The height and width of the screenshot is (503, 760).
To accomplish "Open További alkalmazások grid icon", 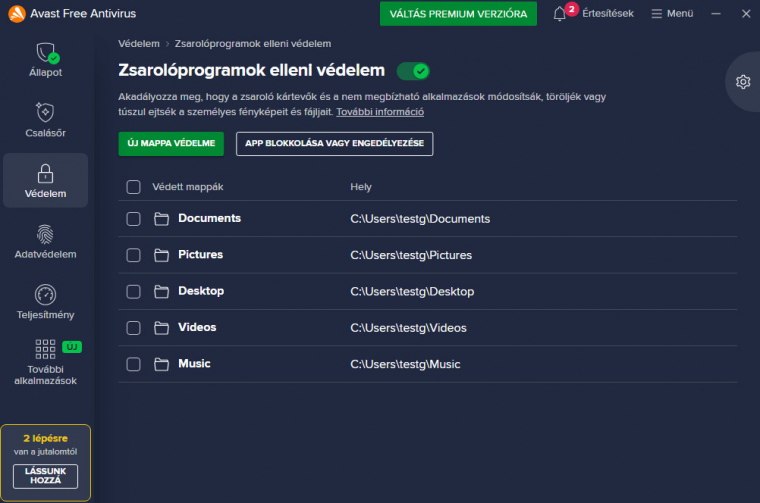I will point(45,349).
